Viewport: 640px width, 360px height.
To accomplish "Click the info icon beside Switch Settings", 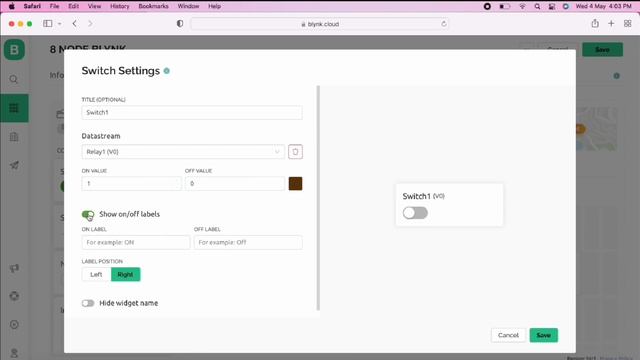I will (x=167, y=71).
